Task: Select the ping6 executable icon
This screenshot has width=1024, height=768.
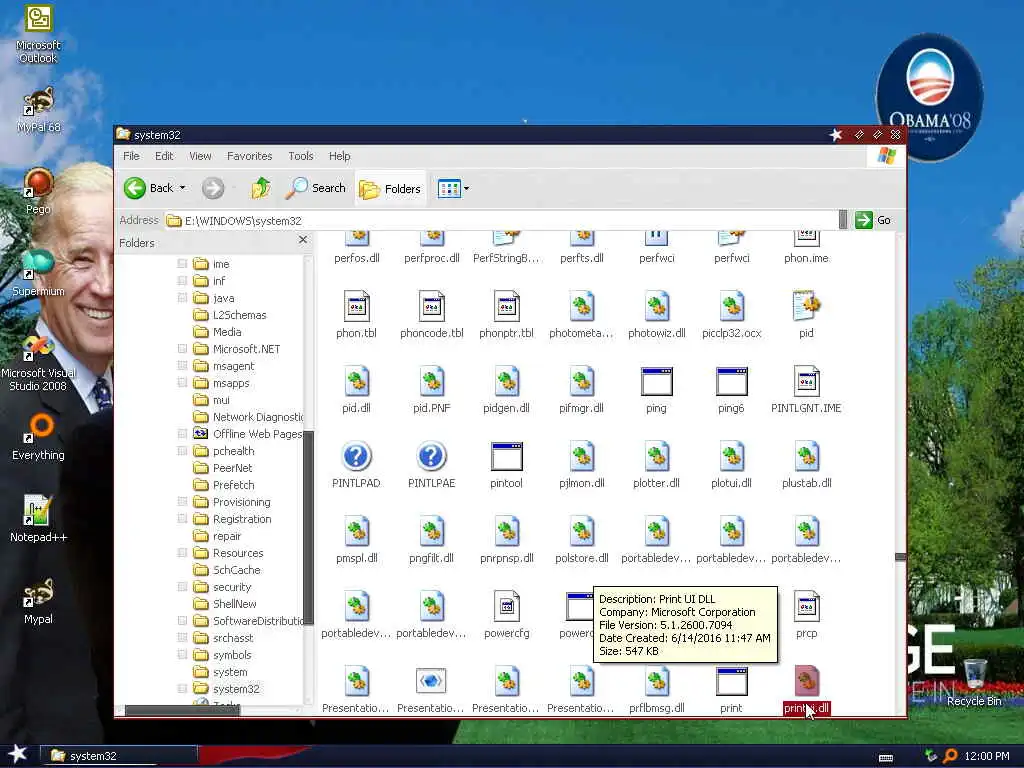Action: point(731,390)
